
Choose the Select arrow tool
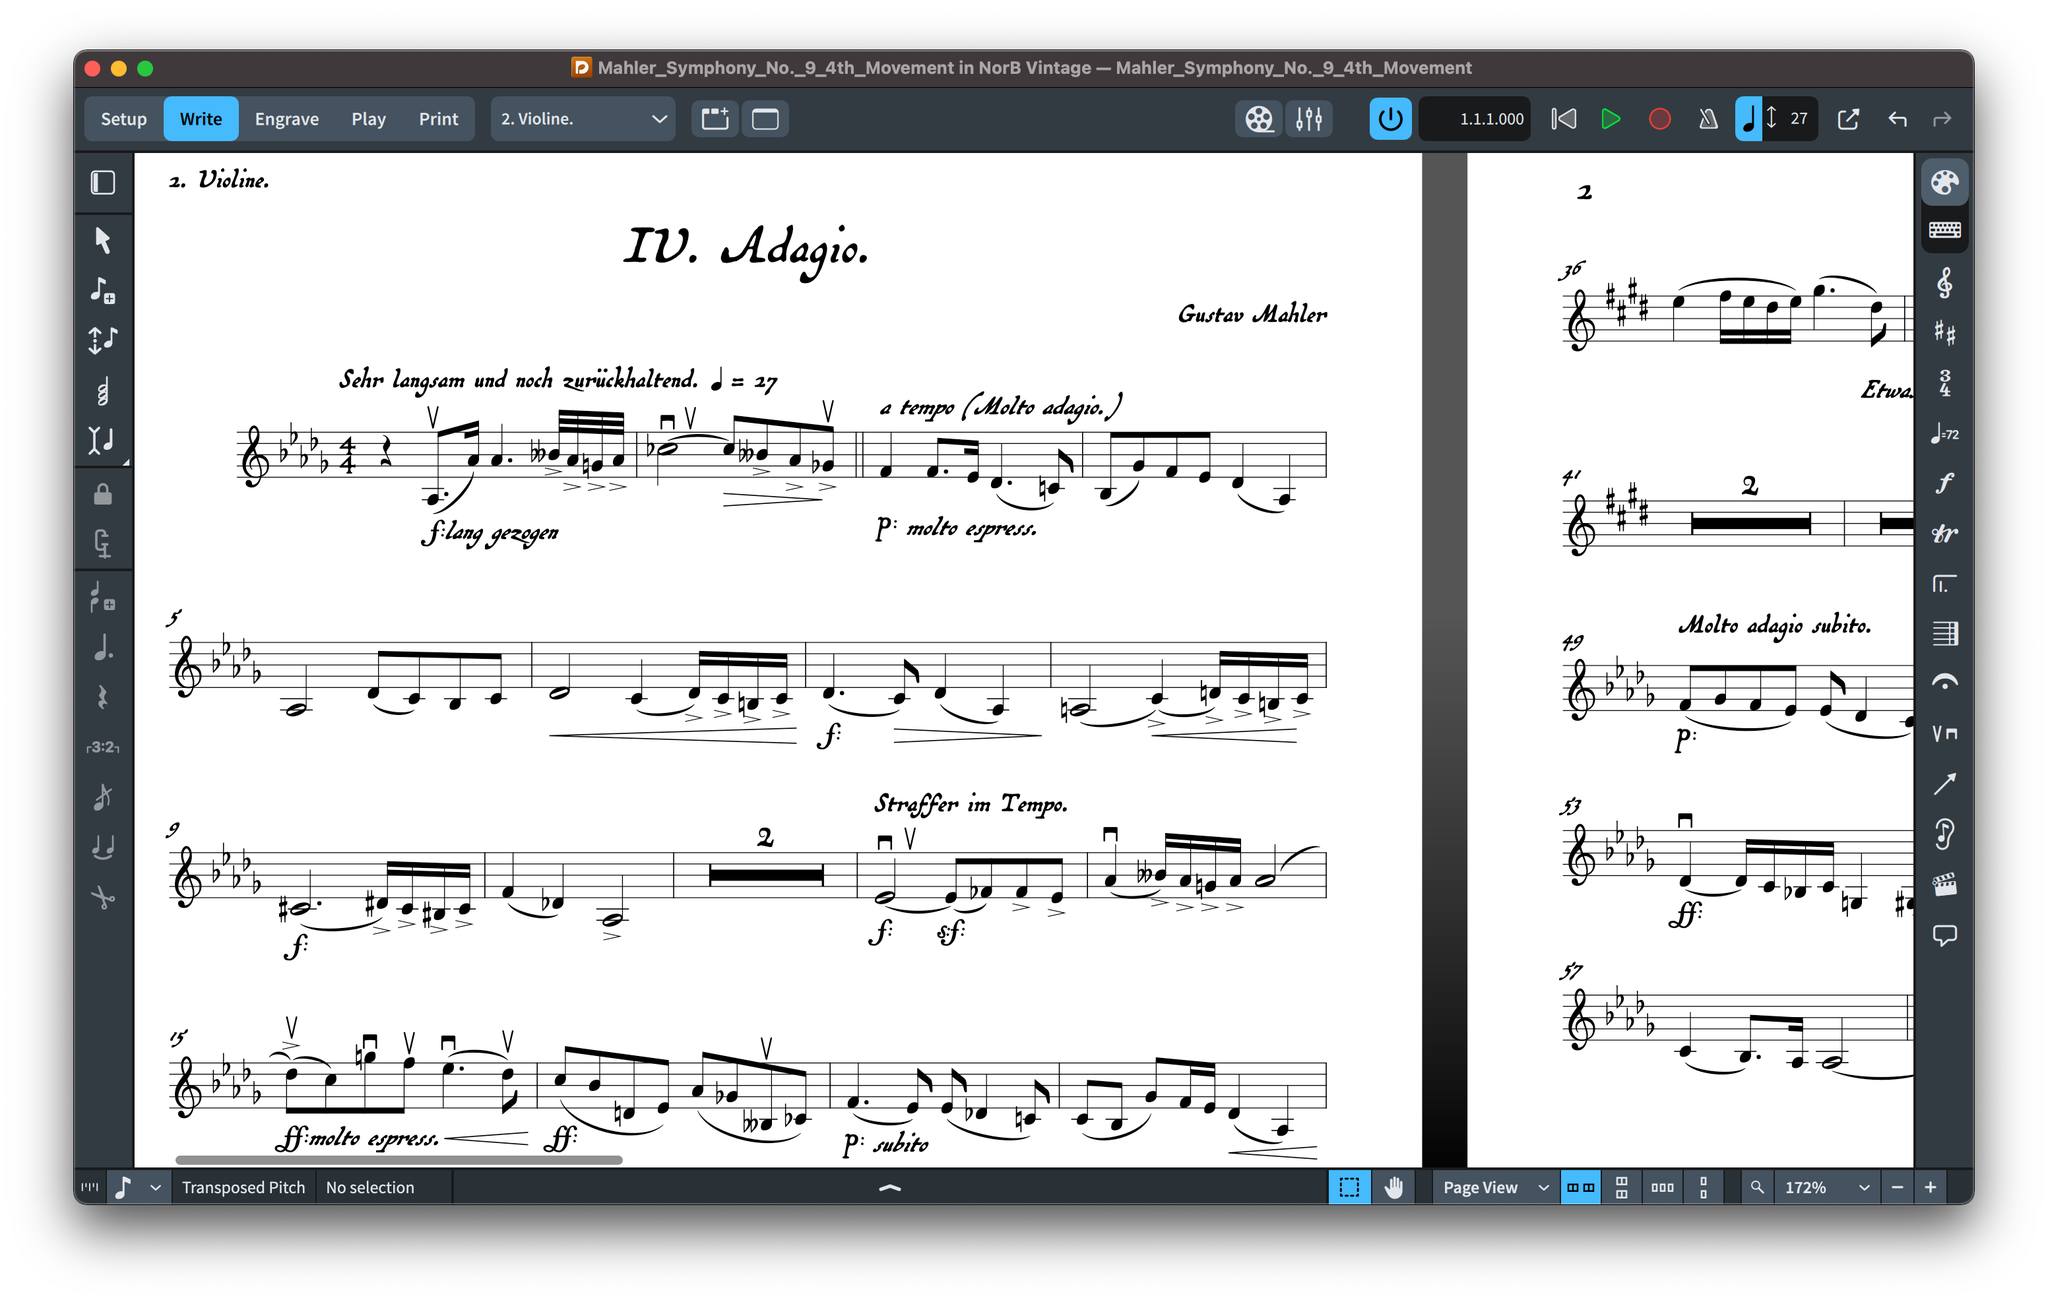click(x=103, y=240)
